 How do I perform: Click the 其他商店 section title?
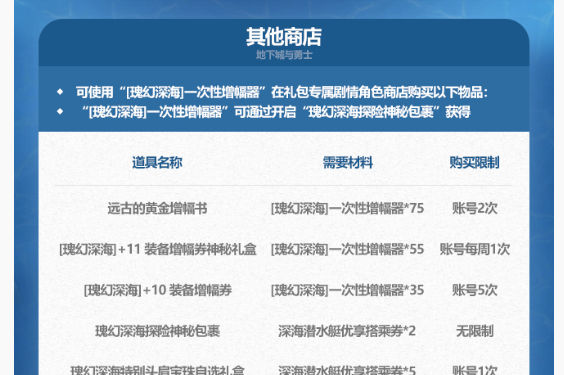pyautogui.click(x=284, y=37)
